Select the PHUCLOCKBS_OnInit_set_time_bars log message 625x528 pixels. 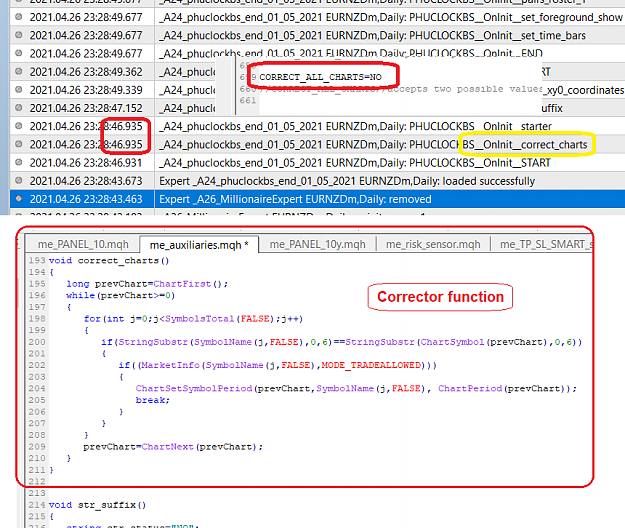click(372, 35)
